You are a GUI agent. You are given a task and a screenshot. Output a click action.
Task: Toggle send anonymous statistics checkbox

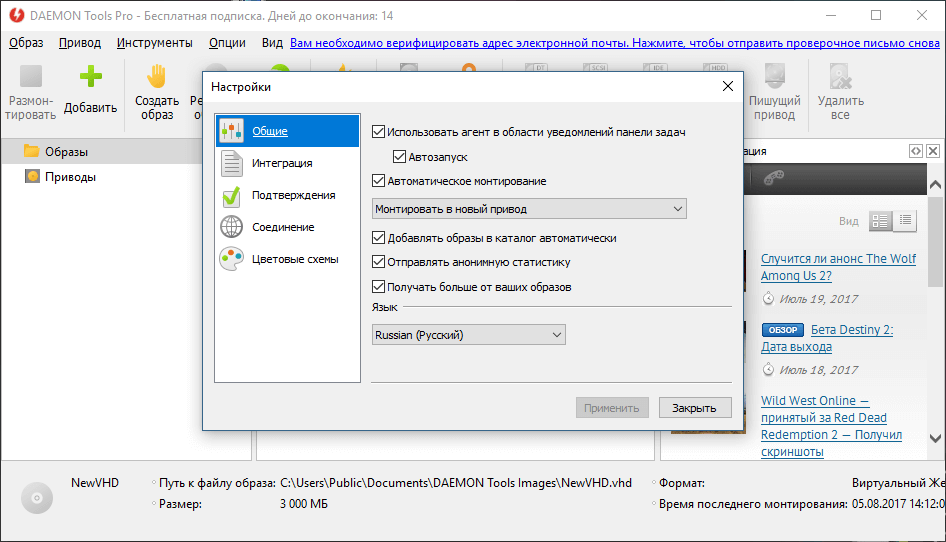click(378, 262)
